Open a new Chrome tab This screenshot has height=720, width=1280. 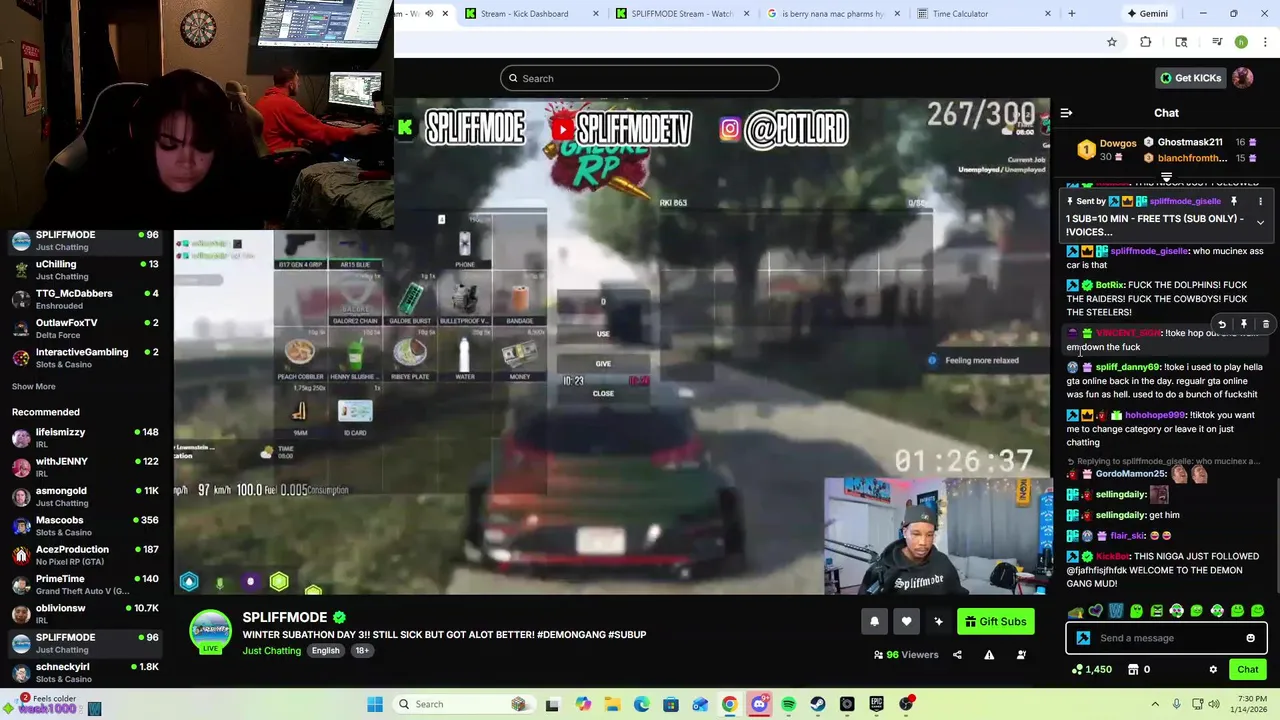[1071, 13]
